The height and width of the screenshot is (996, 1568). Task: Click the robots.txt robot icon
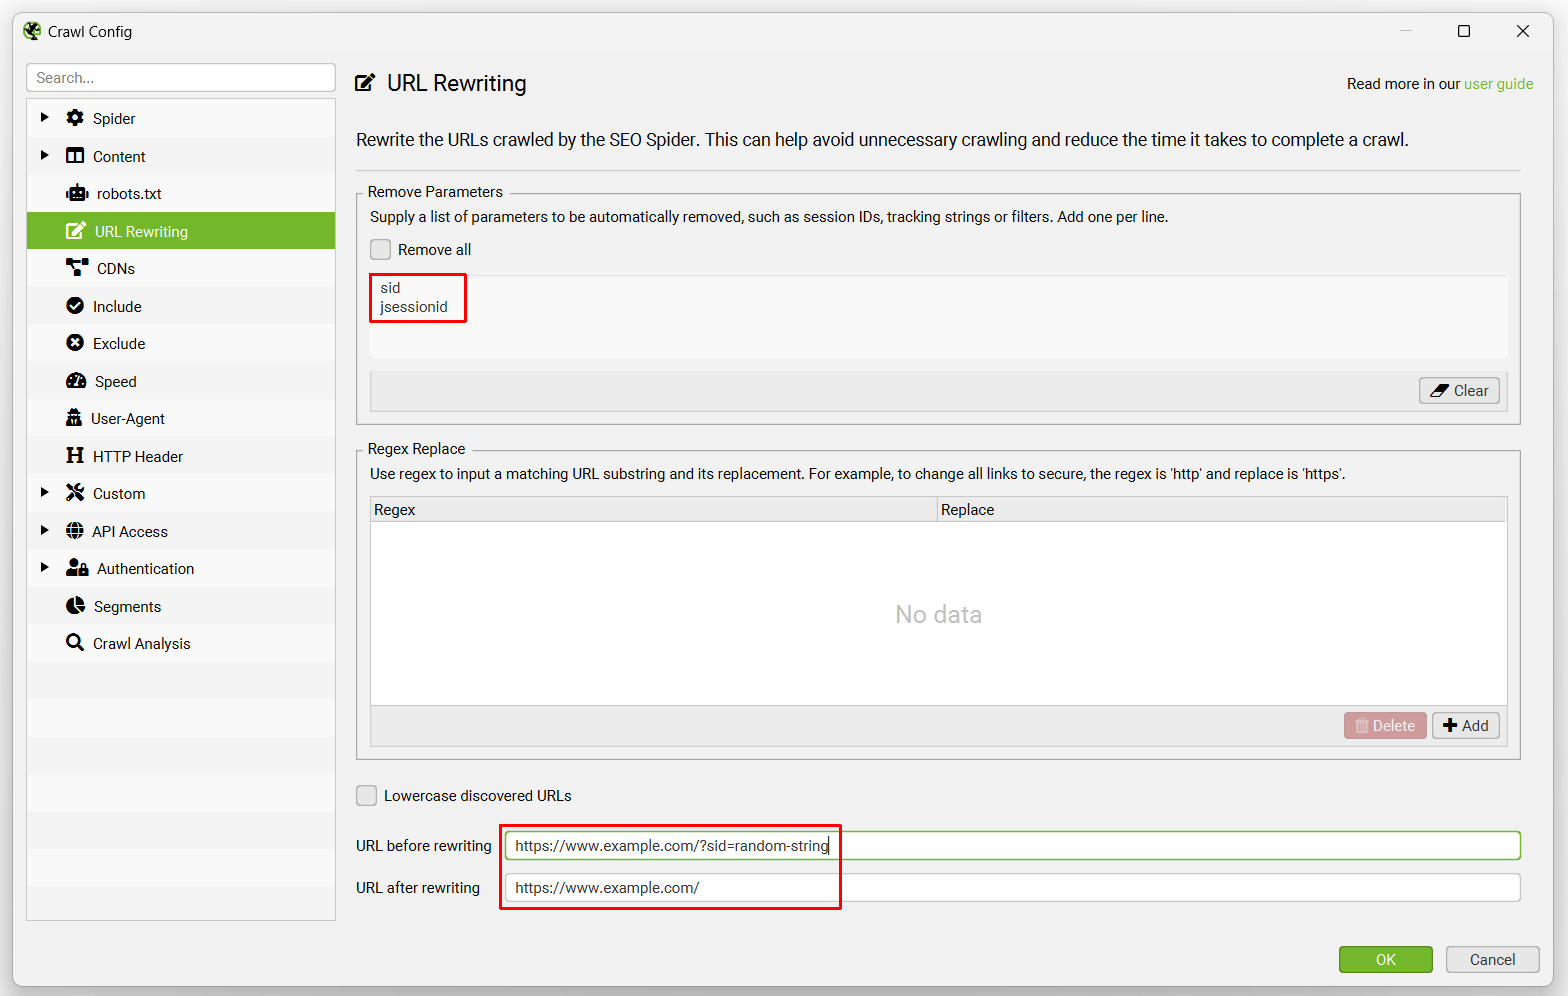[77, 193]
